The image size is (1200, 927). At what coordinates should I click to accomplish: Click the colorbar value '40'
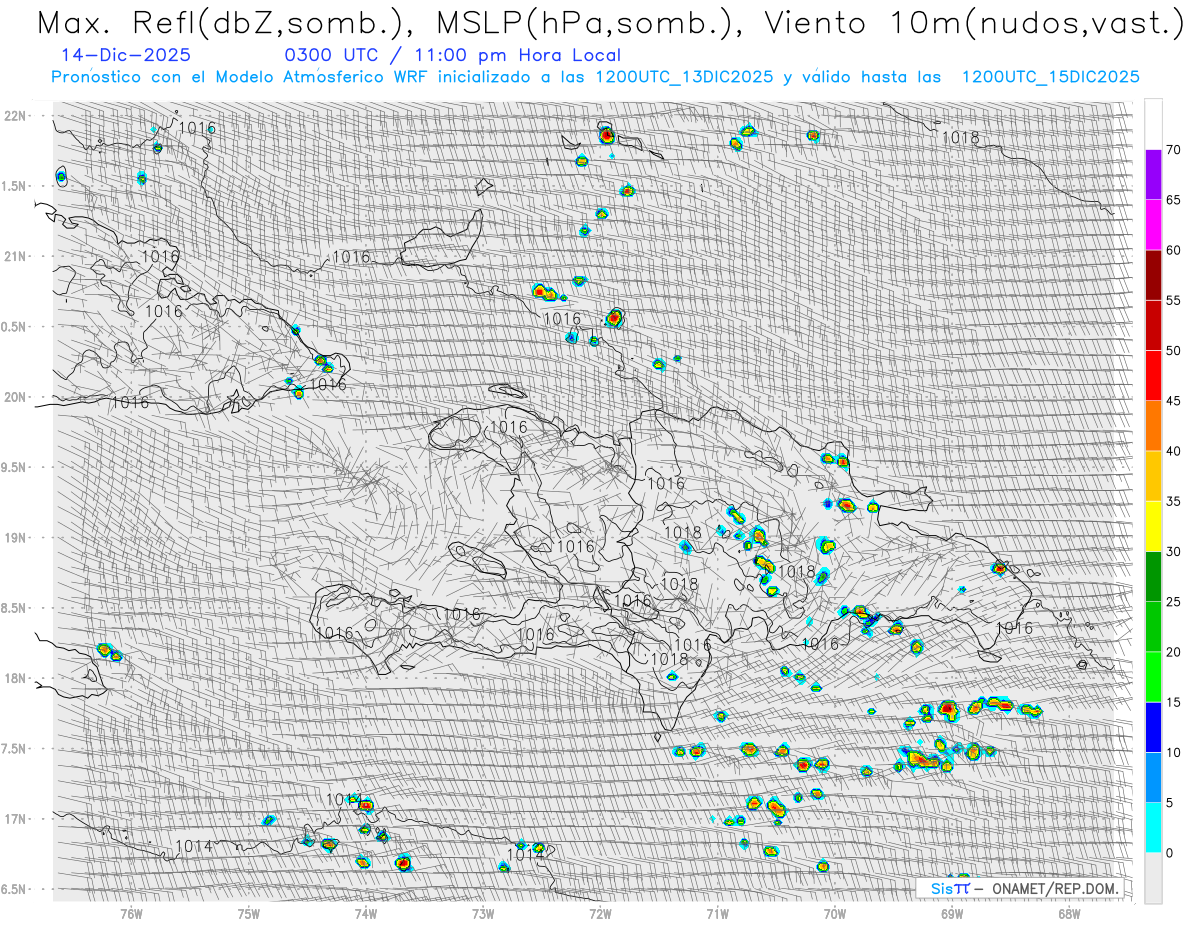tap(1173, 451)
